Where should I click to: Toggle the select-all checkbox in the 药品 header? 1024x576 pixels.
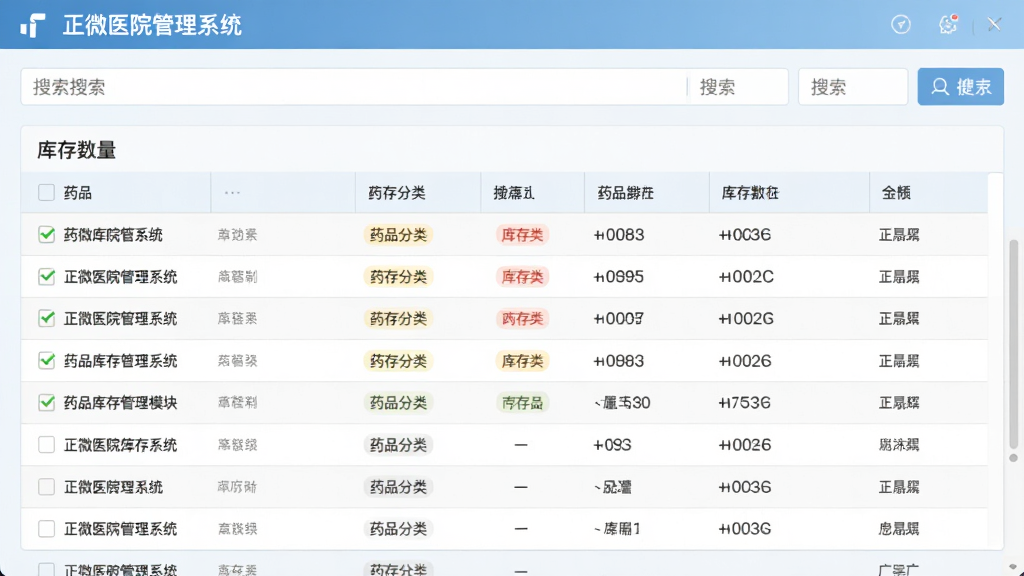(46, 193)
